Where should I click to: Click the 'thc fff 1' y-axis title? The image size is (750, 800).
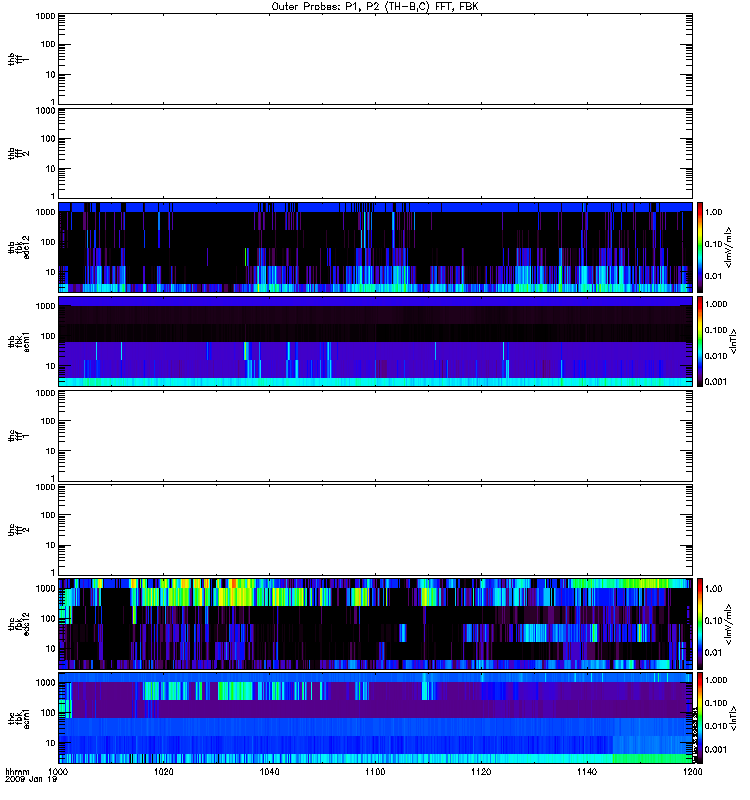[x=19, y=436]
